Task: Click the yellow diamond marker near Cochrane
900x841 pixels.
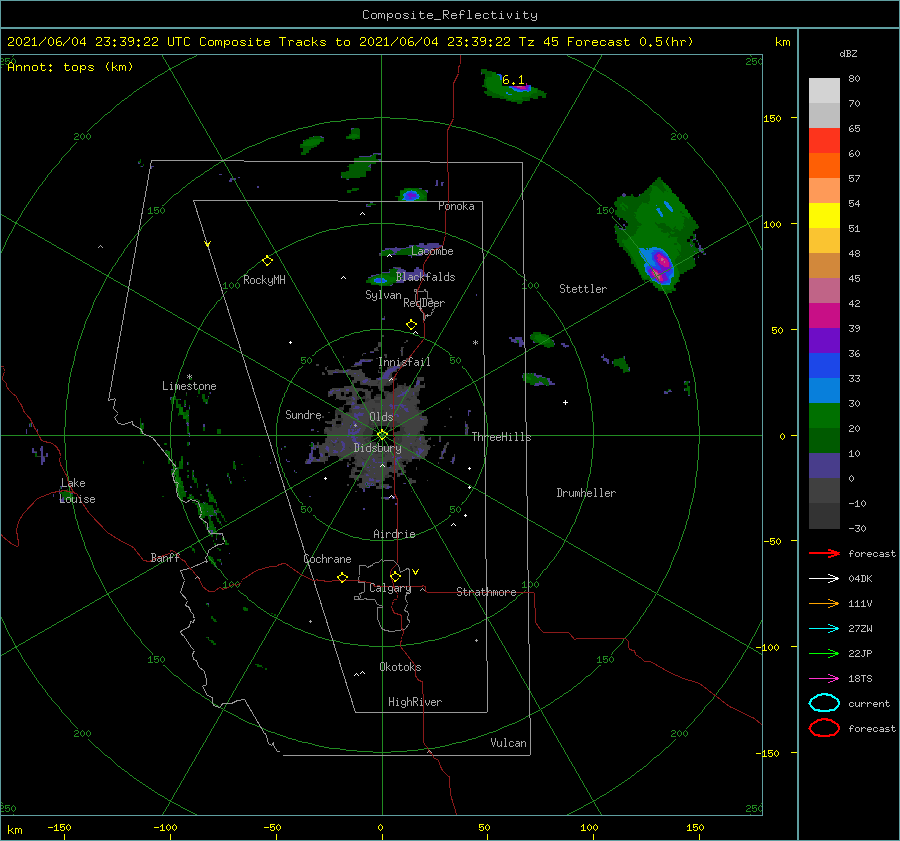Action: click(342, 577)
